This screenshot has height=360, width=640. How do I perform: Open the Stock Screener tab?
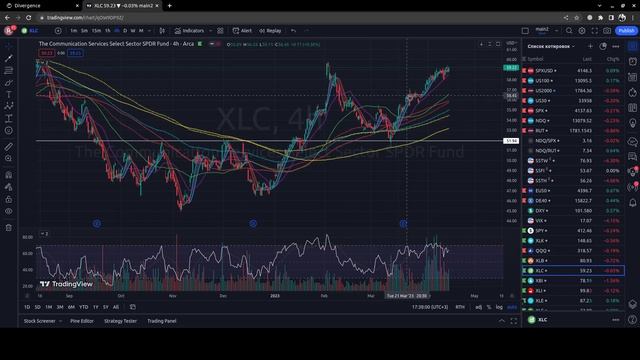[40, 321]
